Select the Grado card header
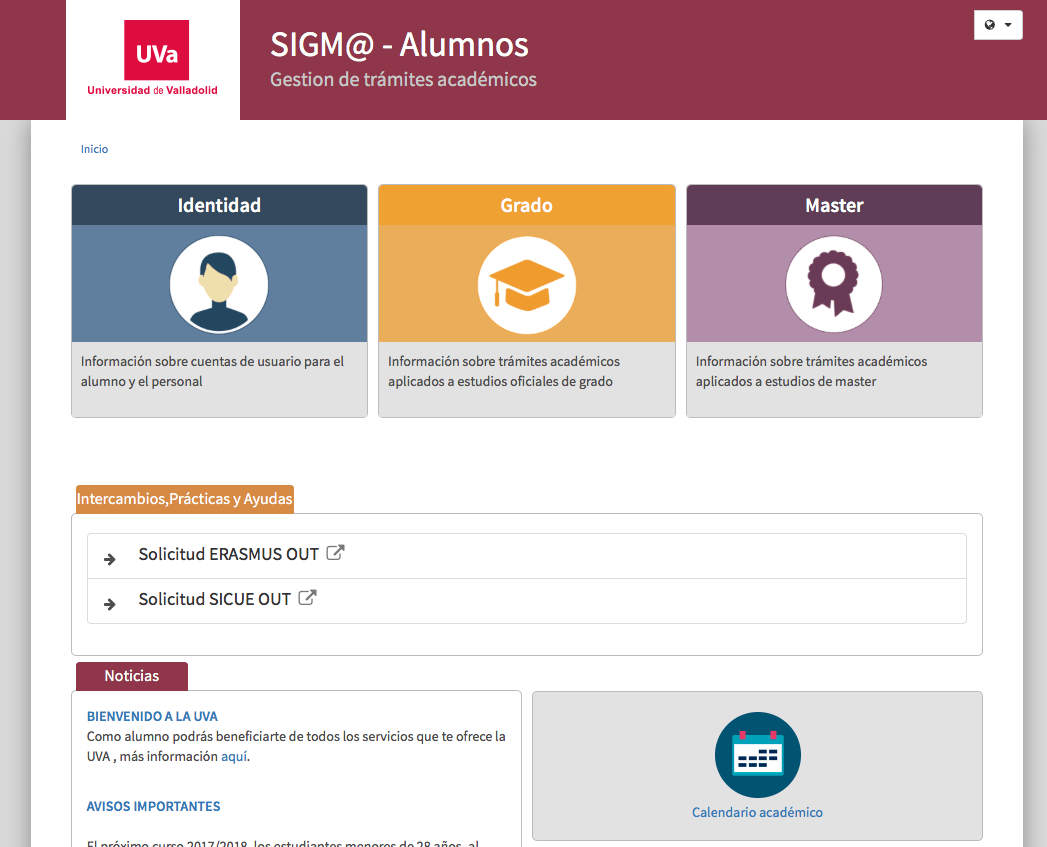 click(x=527, y=205)
